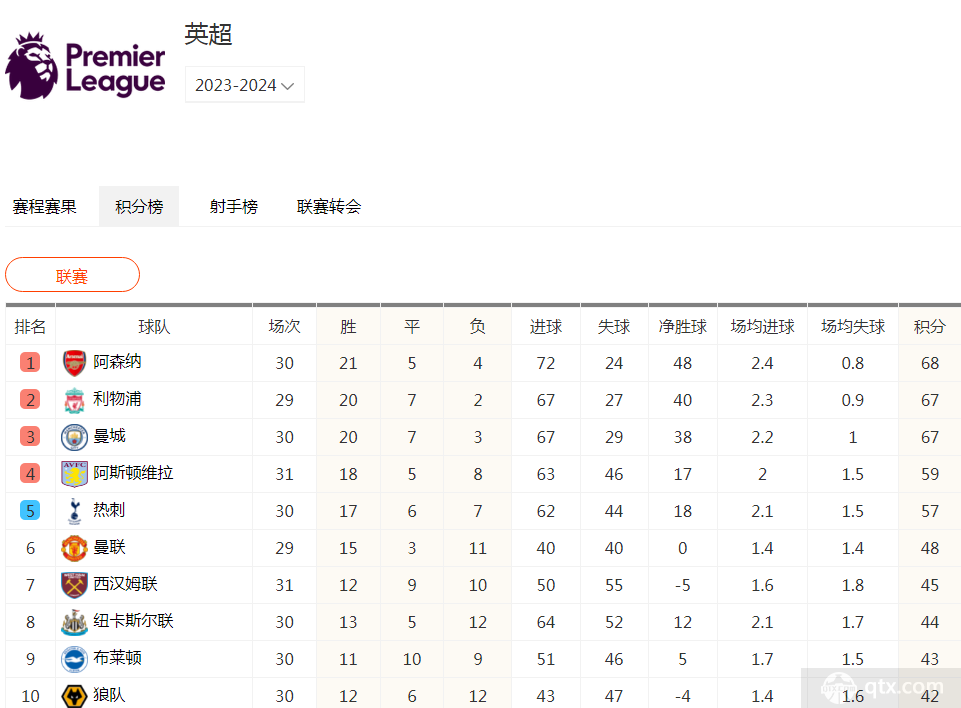Click the Aston Villa club crest
This screenshot has width=961, height=708.
point(74,474)
